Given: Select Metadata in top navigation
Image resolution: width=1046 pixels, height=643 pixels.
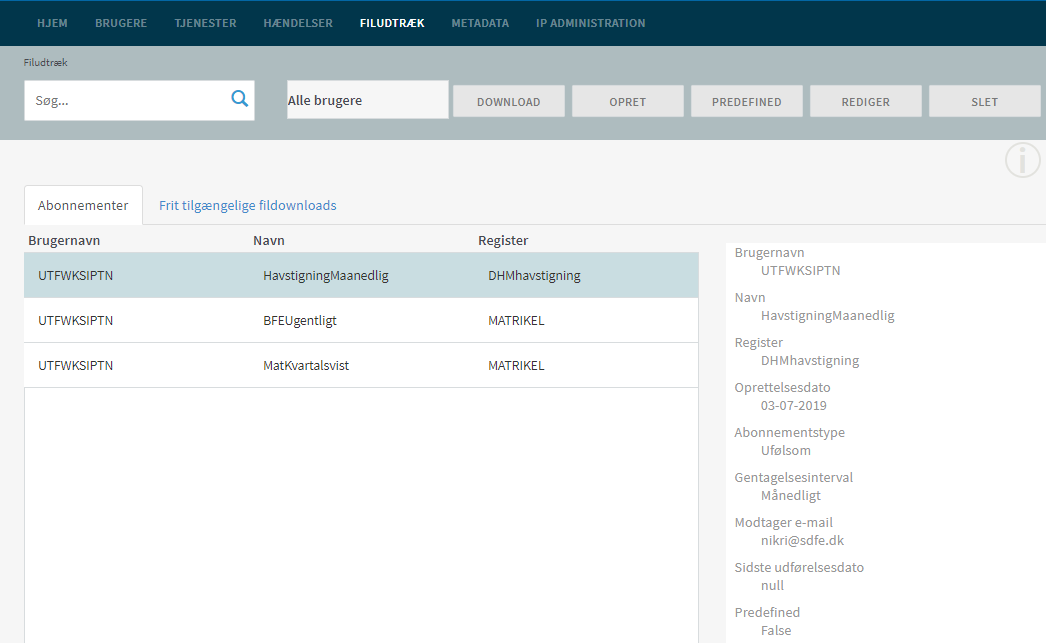Looking at the screenshot, I should 480,23.
